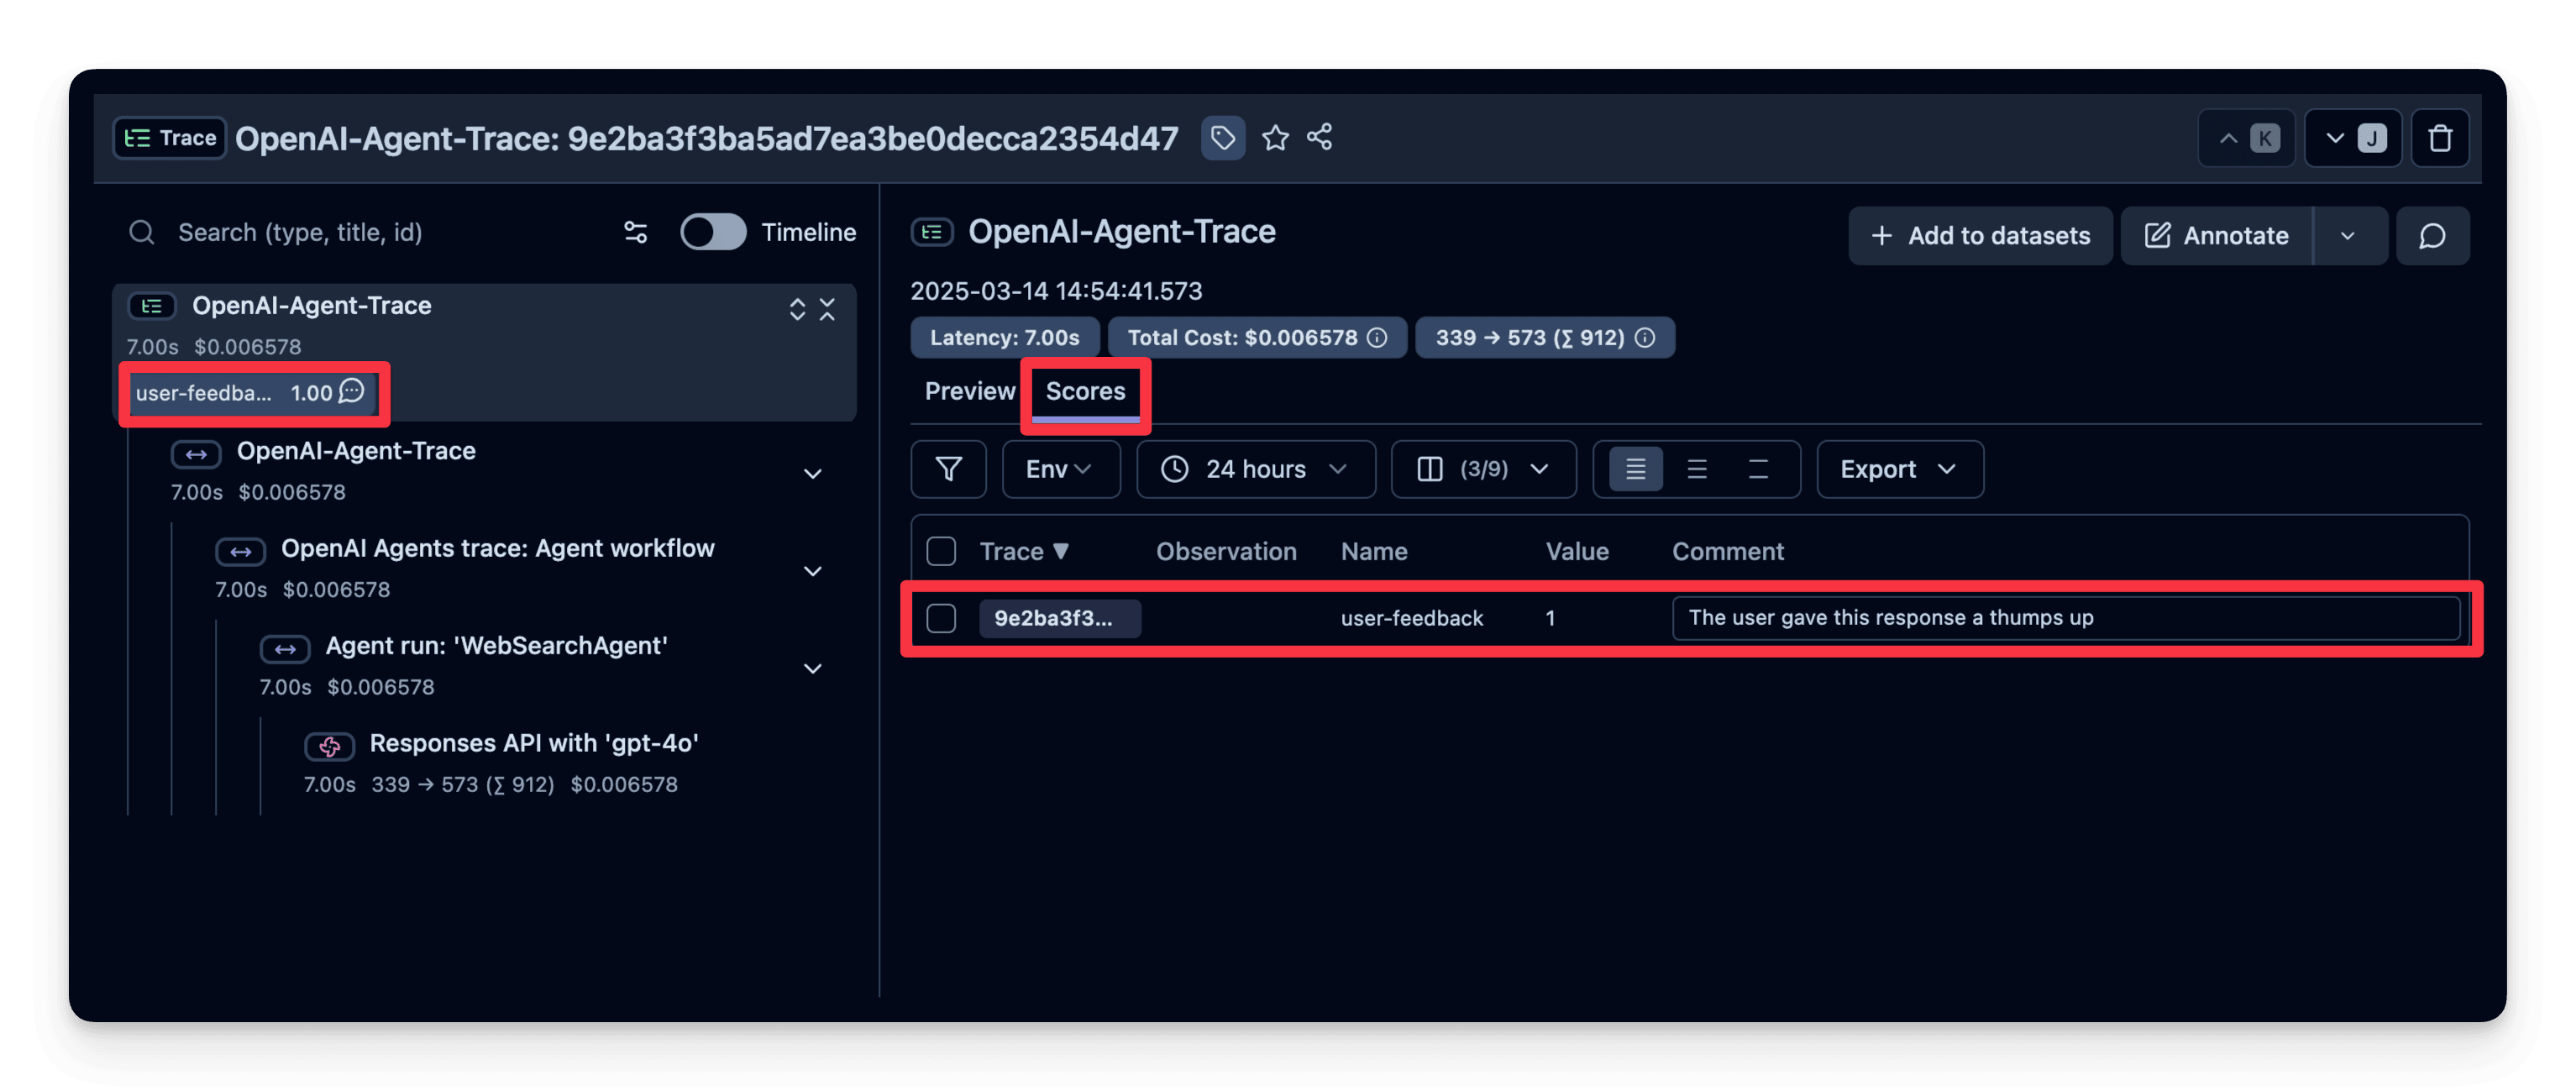Screen dimensions: 2576x1091
Task: Click the share icon in header
Action: 1320,137
